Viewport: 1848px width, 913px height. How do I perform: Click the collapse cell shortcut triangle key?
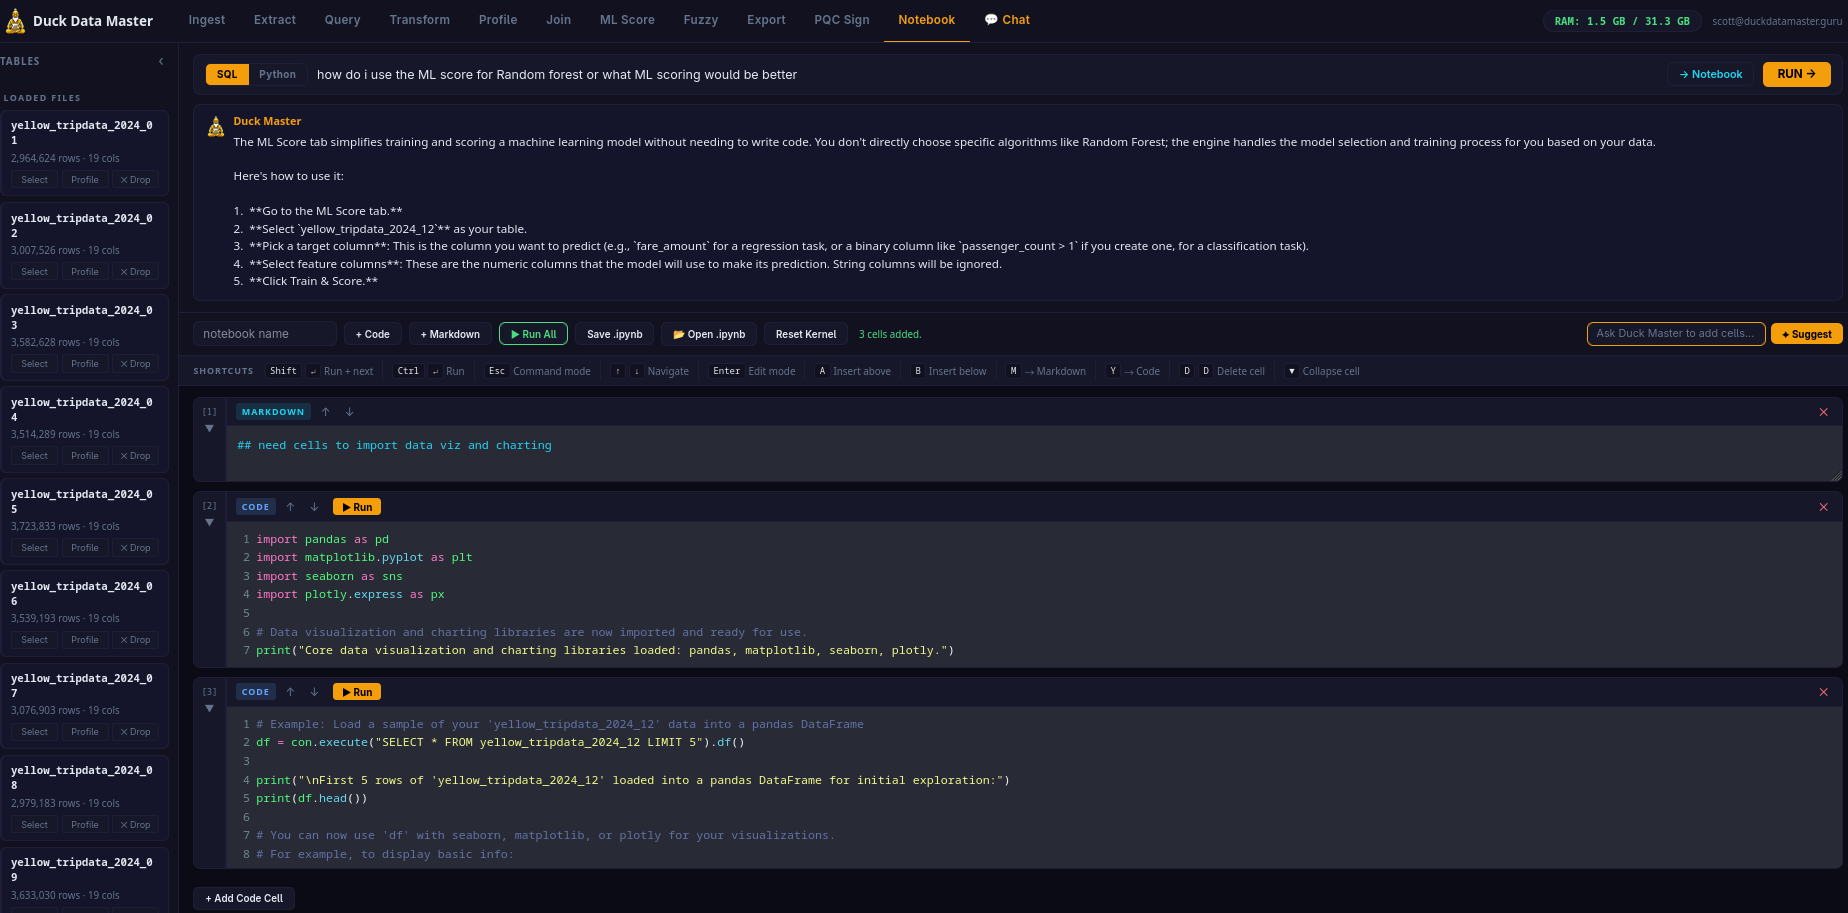tap(1291, 371)
